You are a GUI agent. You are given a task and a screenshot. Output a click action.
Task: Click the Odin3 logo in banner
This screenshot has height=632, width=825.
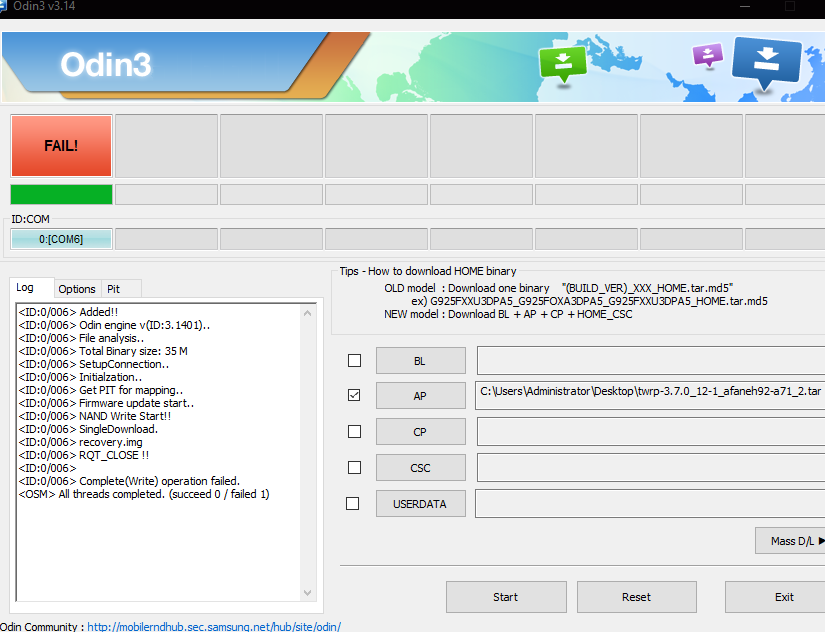coord(106,65)
